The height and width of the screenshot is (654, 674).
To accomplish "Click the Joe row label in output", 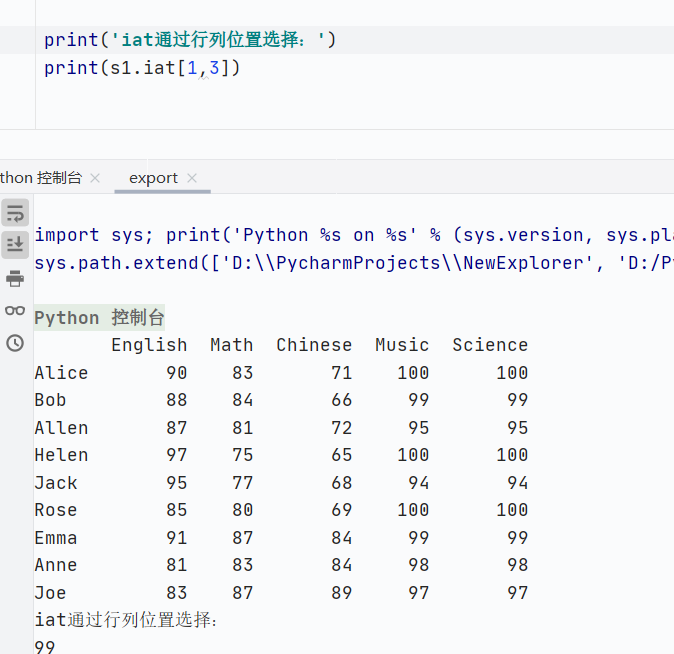I will click(x=50, y=593).
